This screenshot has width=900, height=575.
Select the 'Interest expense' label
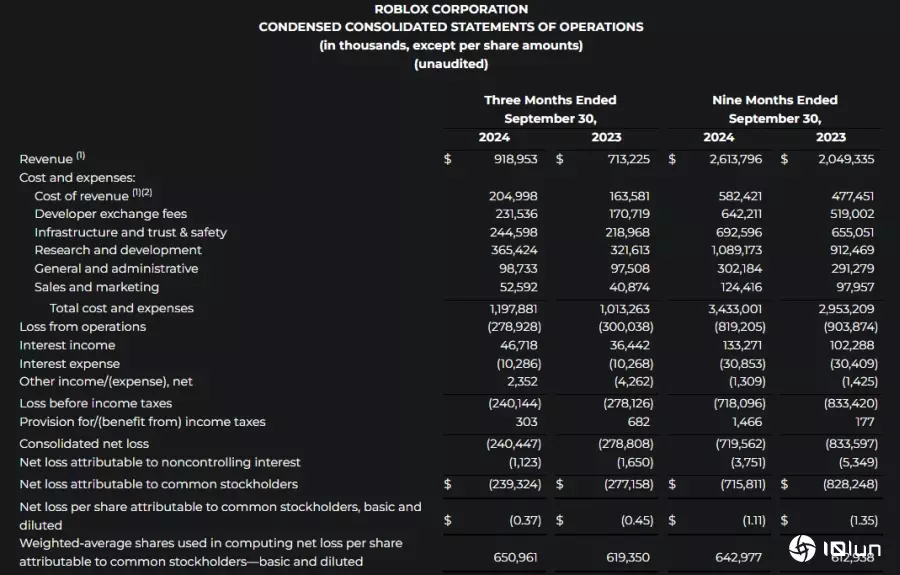pyautogui.click(x=69, y=364)
